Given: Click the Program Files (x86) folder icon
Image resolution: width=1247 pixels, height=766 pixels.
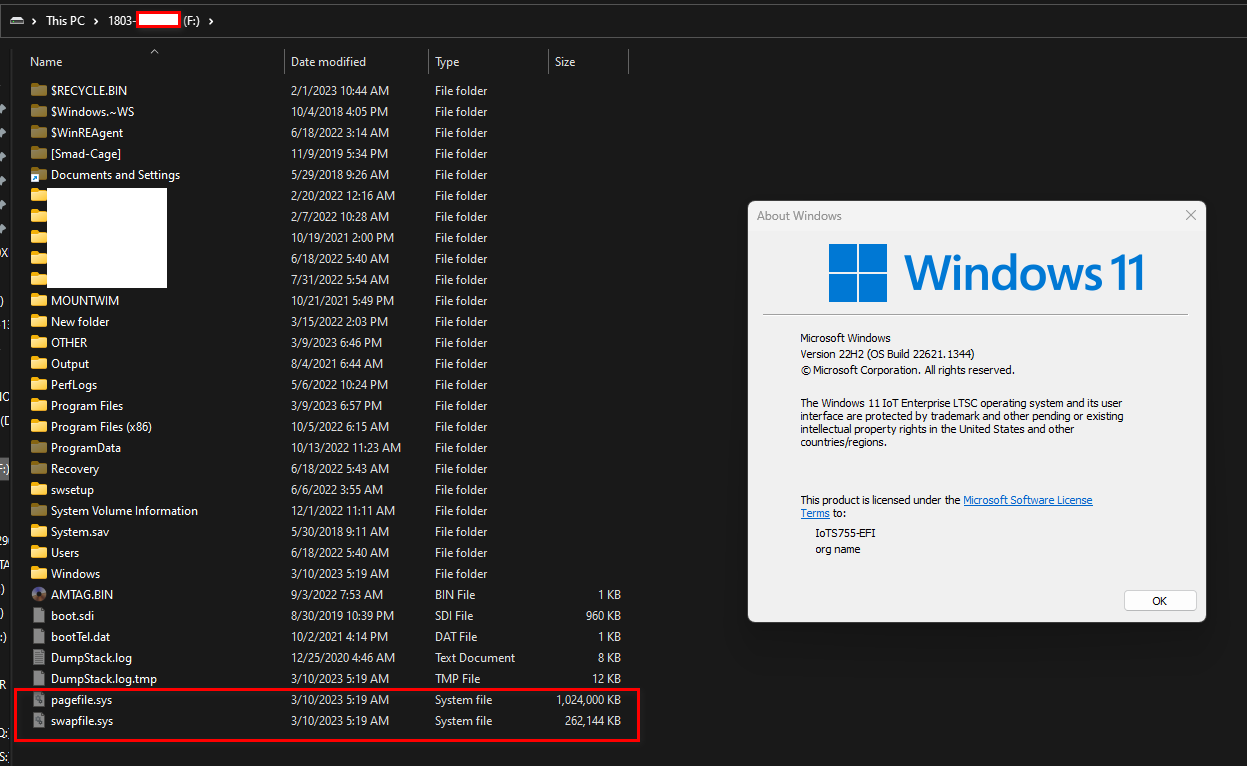Looking at the screenshot, I should 39,426.
